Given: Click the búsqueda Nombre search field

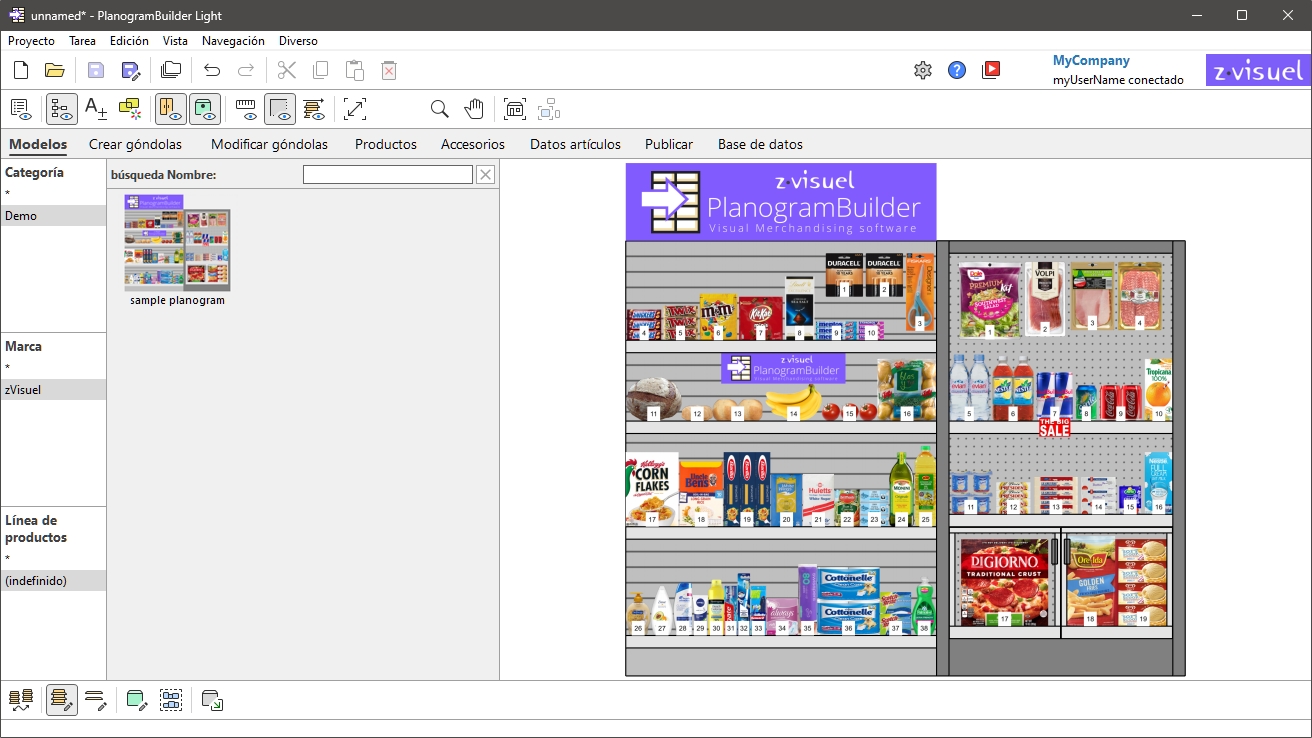Looking at the screenshot, I should 388,175.
